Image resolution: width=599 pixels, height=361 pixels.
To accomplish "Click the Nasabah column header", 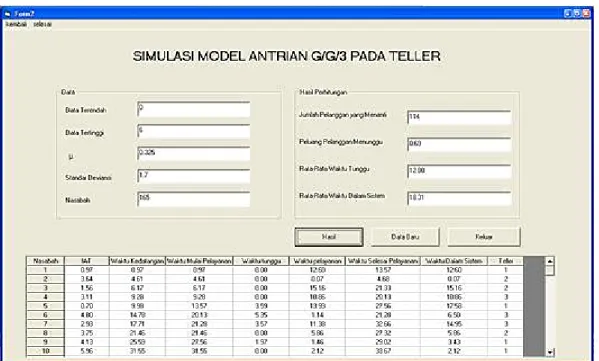I will click(46, 261).
